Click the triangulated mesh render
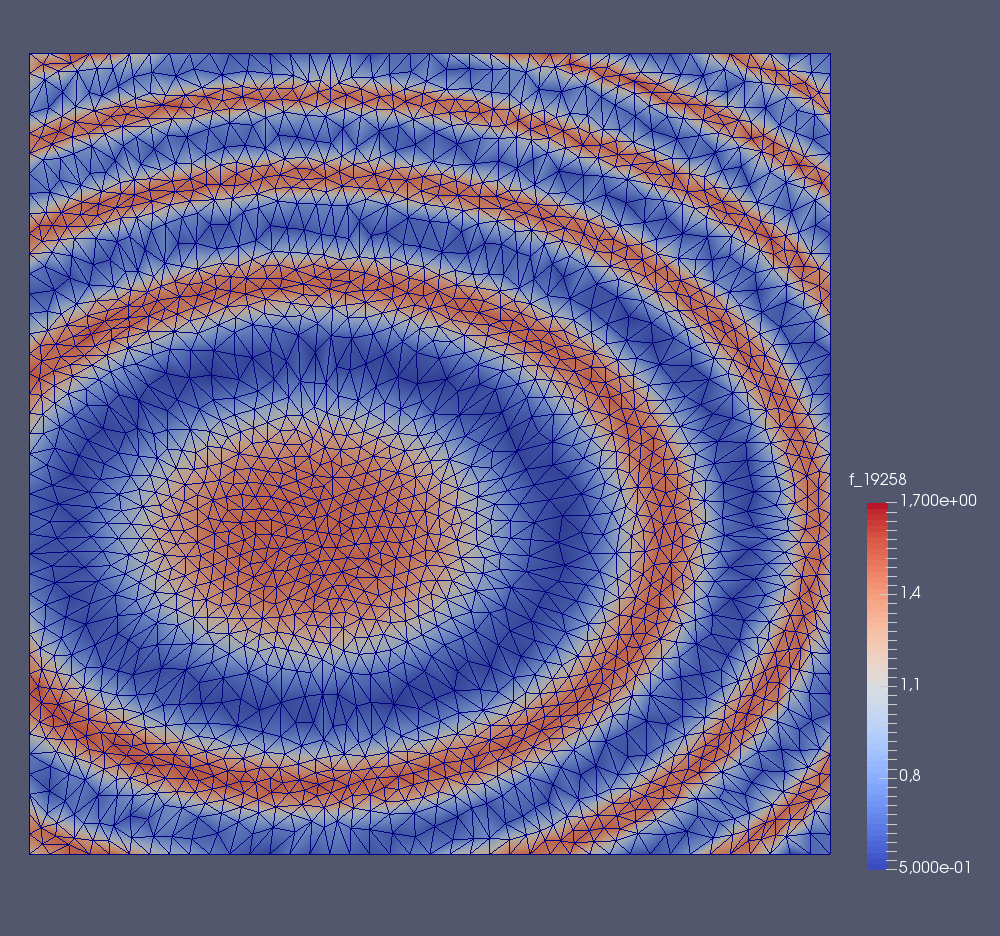The image size is (1000, 936). tap(430, 454)
